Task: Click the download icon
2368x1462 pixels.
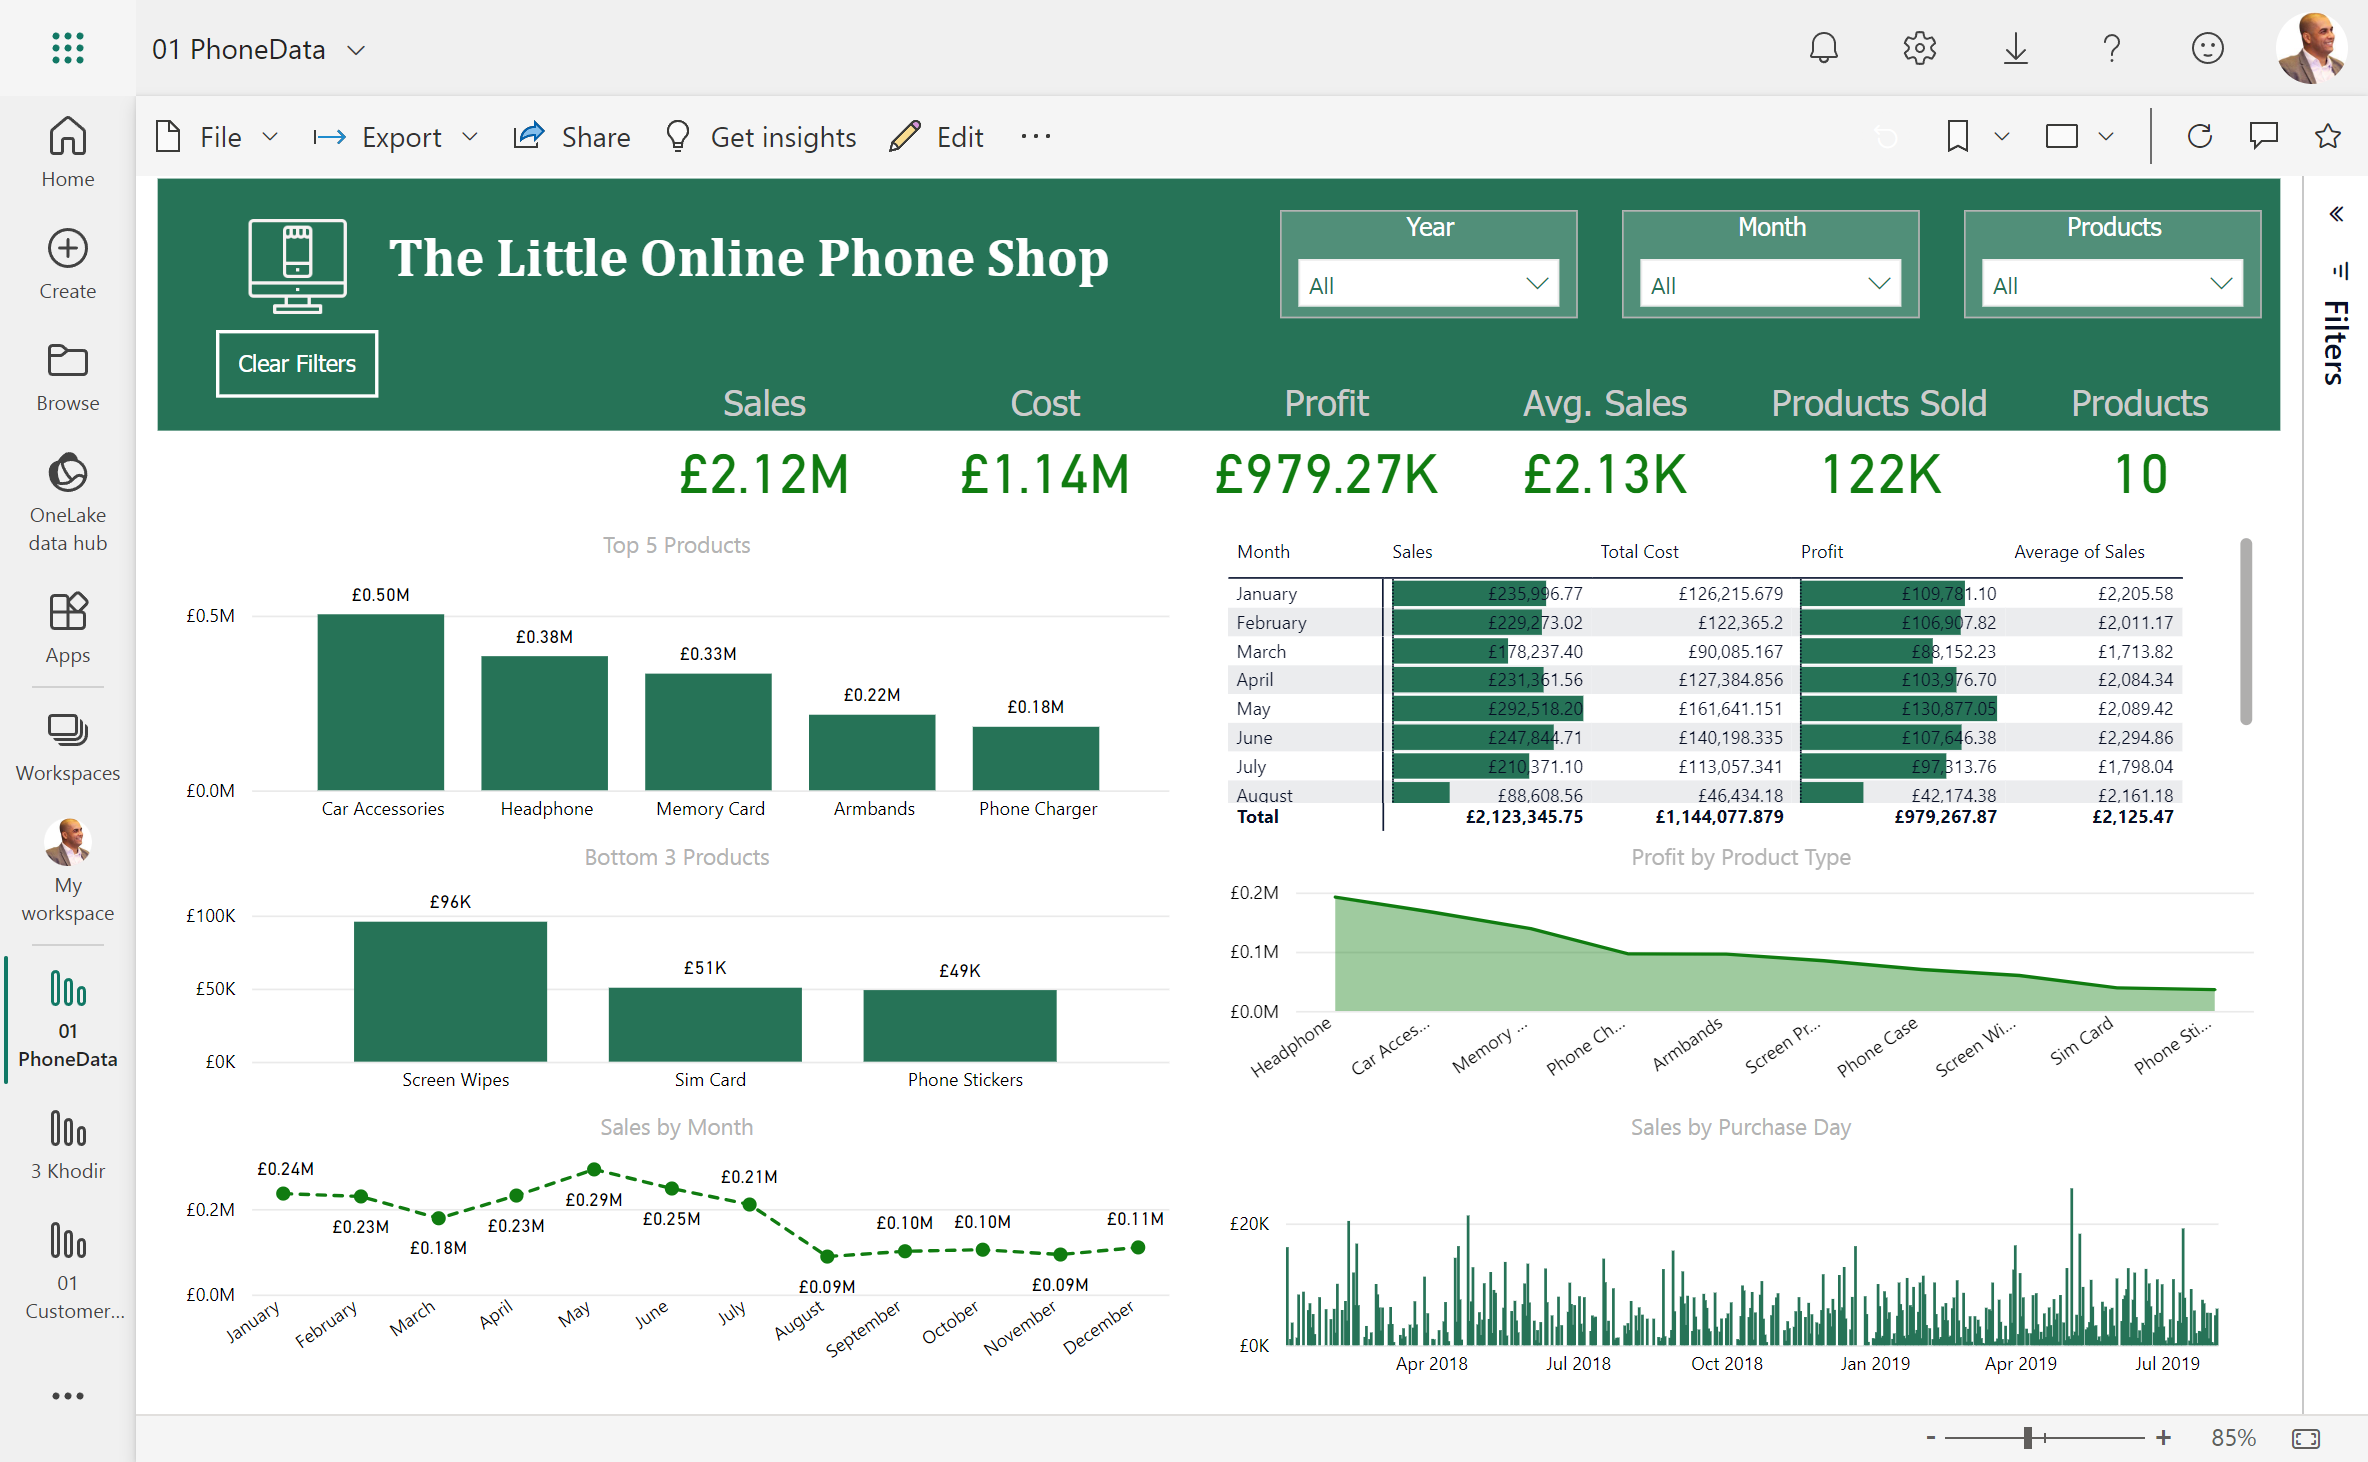Action: pyautogui.click(x=2015, y=48)
